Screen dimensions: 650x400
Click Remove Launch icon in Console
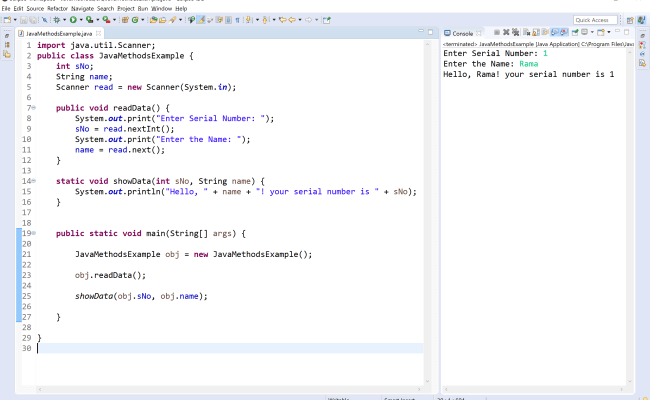pyautogui.click(x=506, y=32)
